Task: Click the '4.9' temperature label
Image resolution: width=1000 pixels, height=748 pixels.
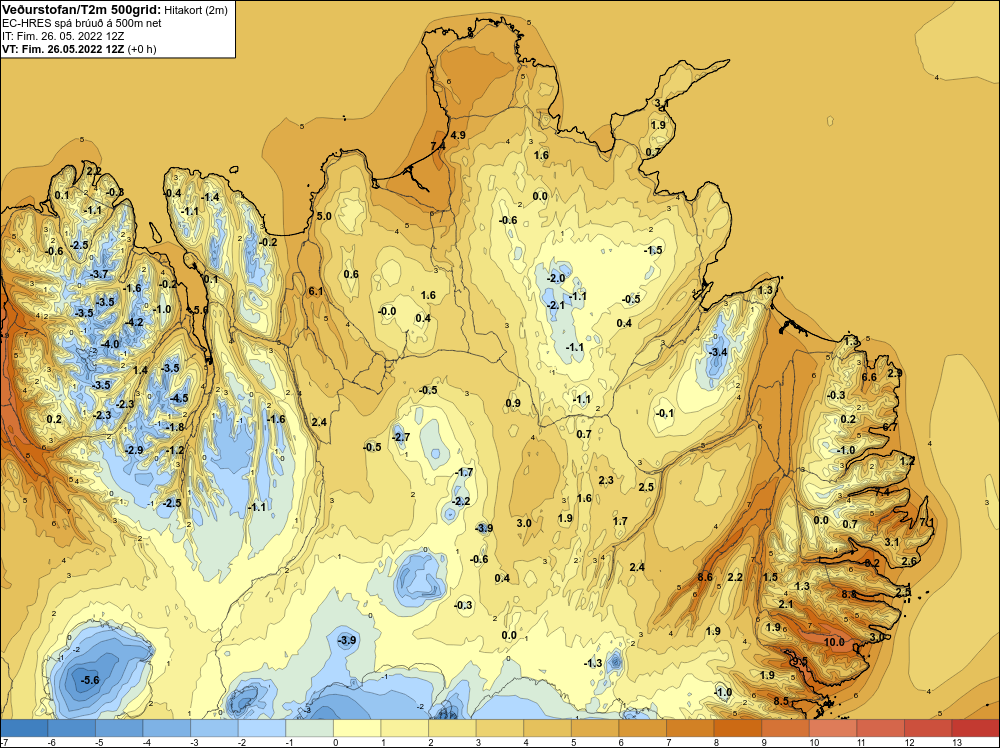Action: coord(458,135)
